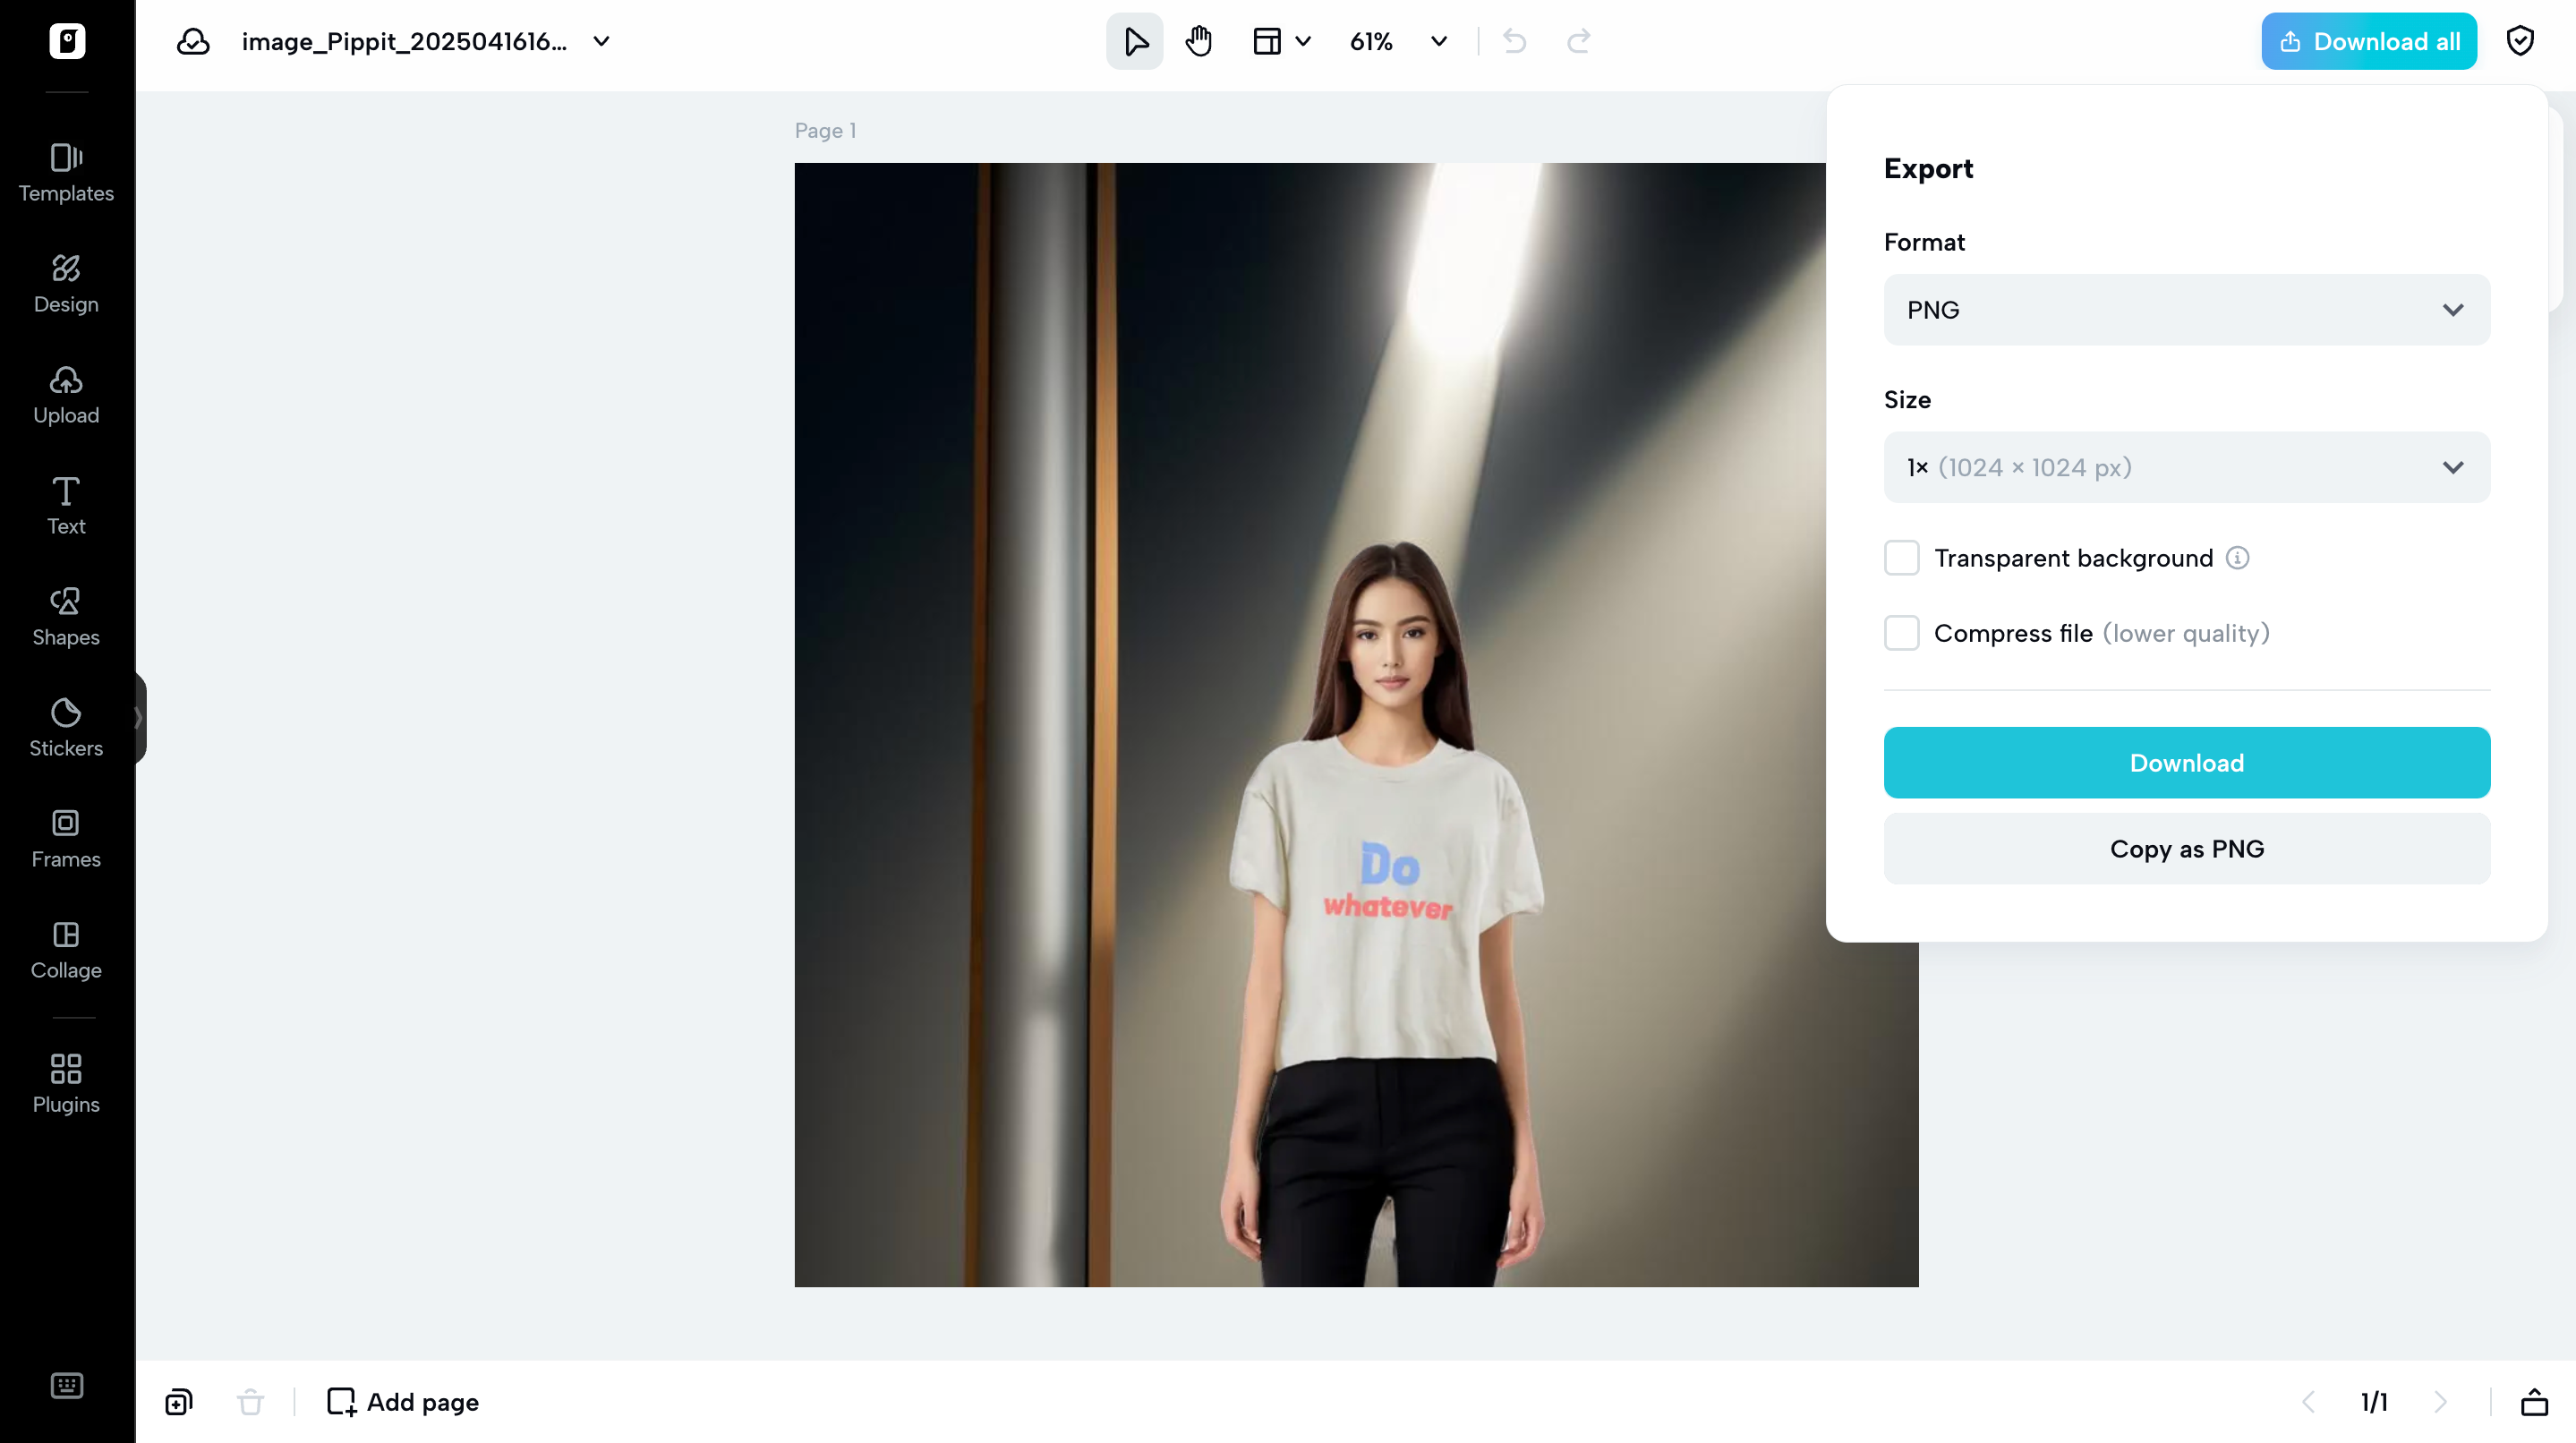Image resolution: width=2576 pixels, height=1443 pixels.
Task: Copy the image as PNG
Action: 2185,848
